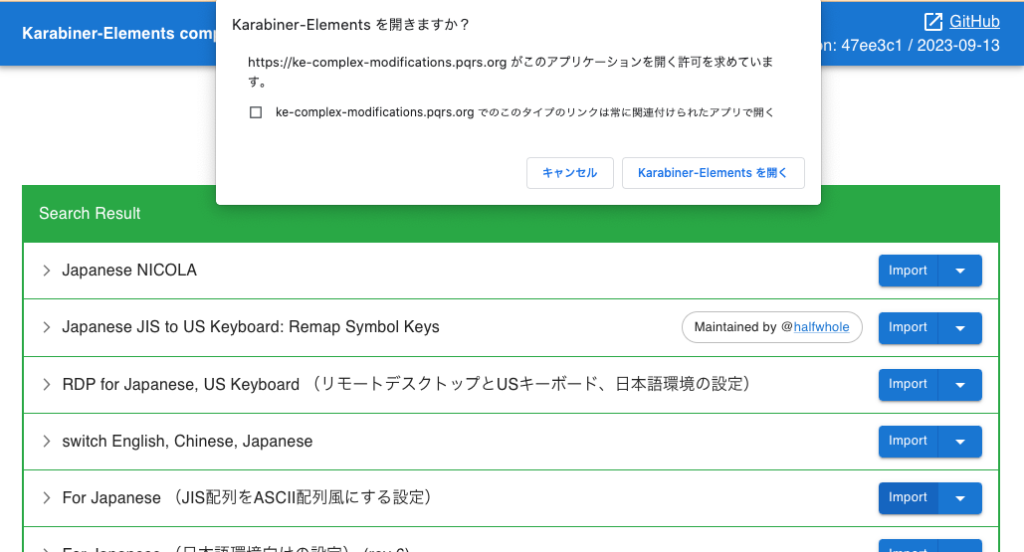The height and width of the screenshot is (552, 1024).
Task: Import RDP for Japanese, US Keyboard rules
Action: click(908, 384)
